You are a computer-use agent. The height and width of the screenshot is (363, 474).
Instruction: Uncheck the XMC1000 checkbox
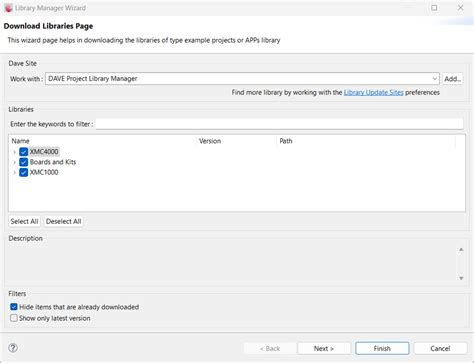23,172
